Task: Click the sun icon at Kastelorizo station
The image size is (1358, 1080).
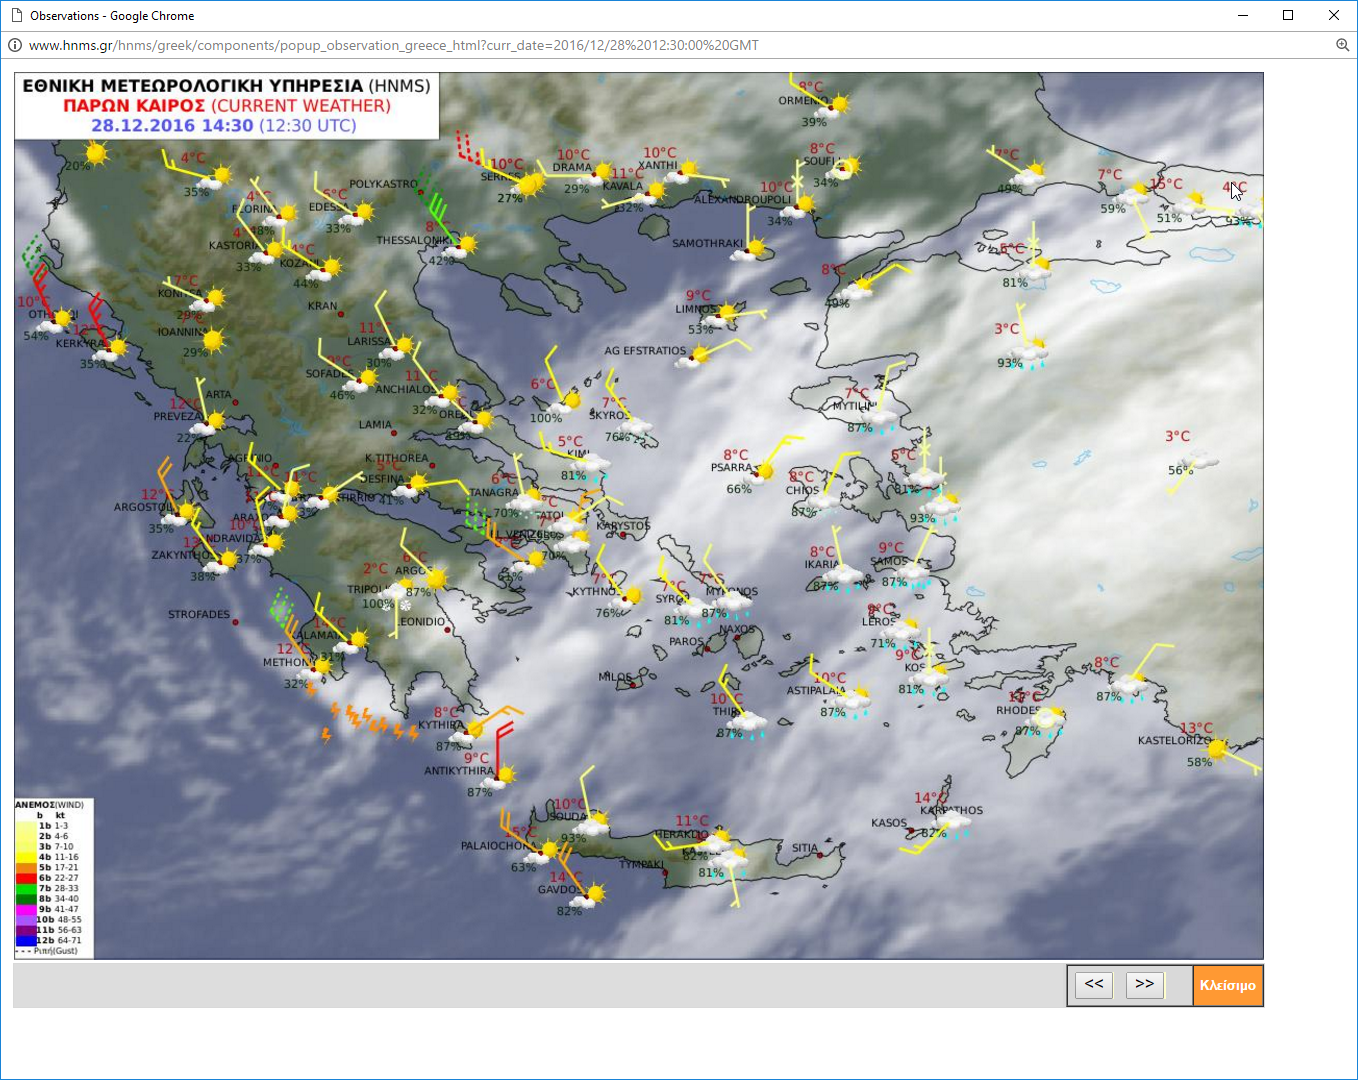Action: point(1217,748)
